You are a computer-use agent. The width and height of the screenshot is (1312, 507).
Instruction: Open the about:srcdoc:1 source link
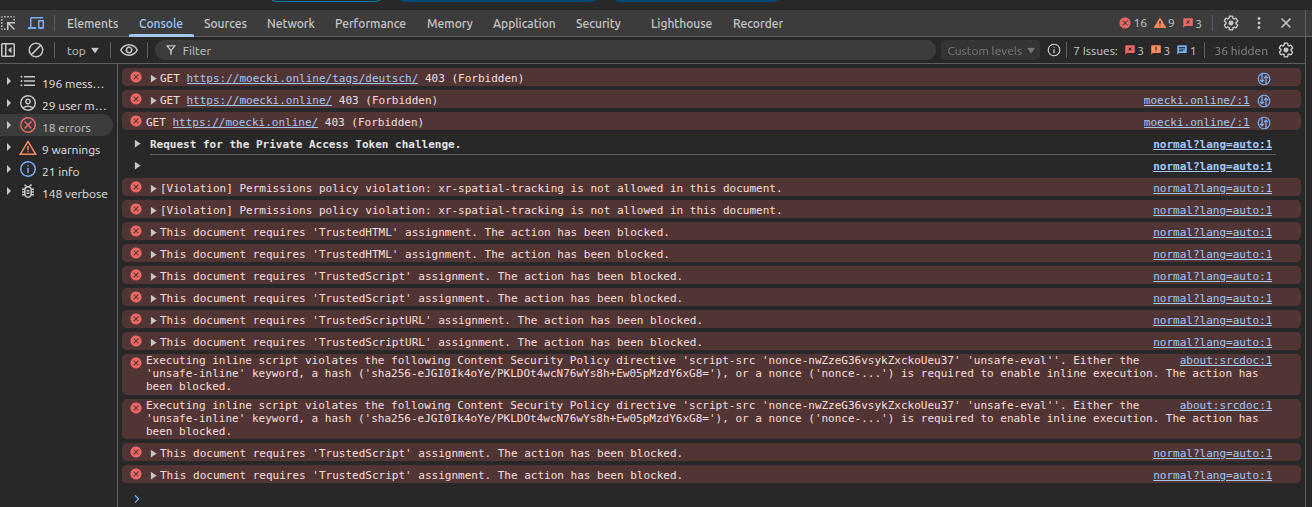(1225, 360)
